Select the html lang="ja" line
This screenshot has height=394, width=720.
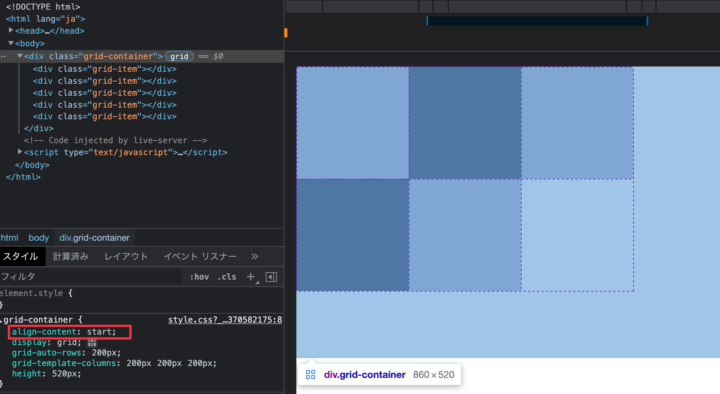coord(45,19)
